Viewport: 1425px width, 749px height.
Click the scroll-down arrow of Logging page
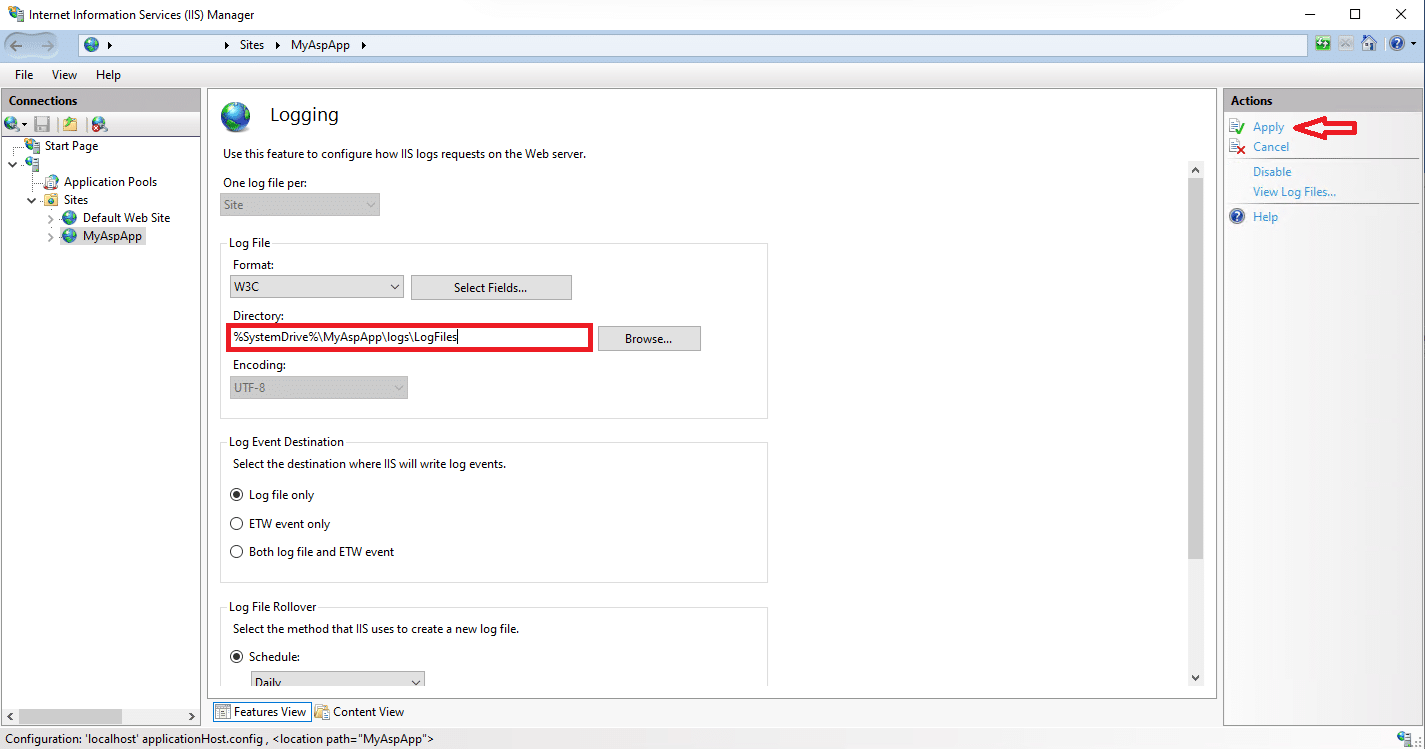point(1195,678)
